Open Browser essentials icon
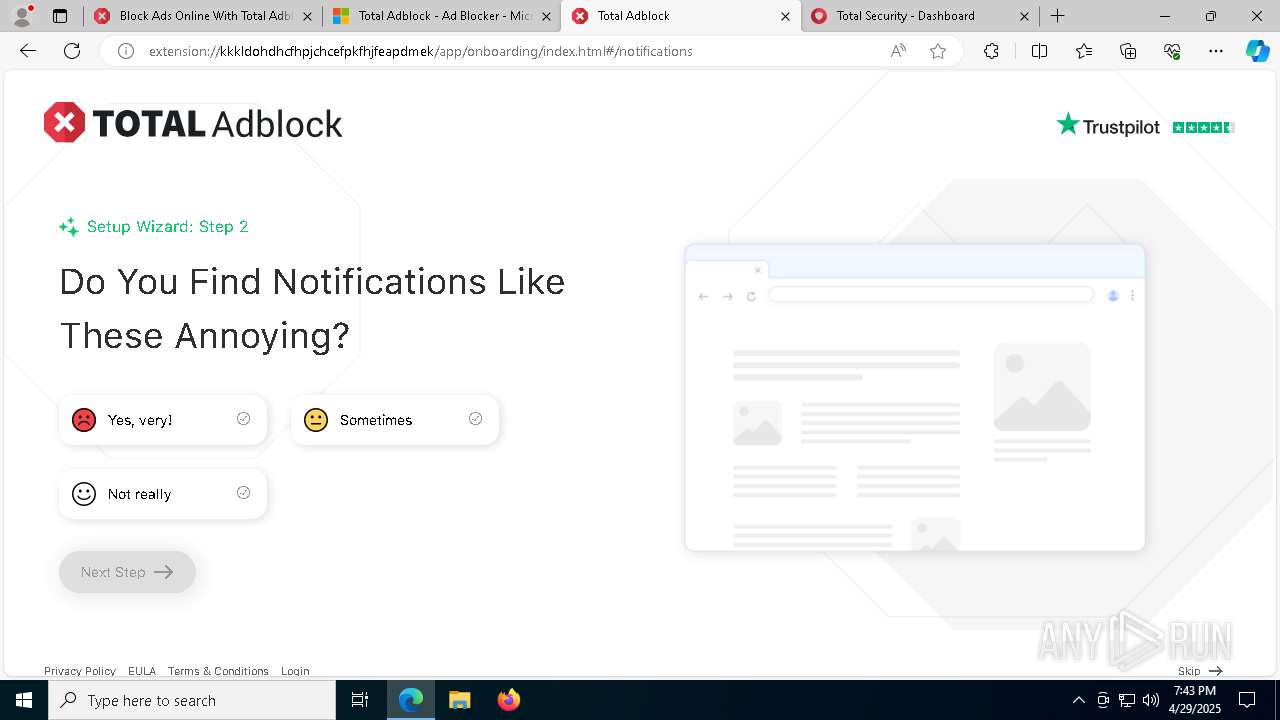 pos(1172,51)
